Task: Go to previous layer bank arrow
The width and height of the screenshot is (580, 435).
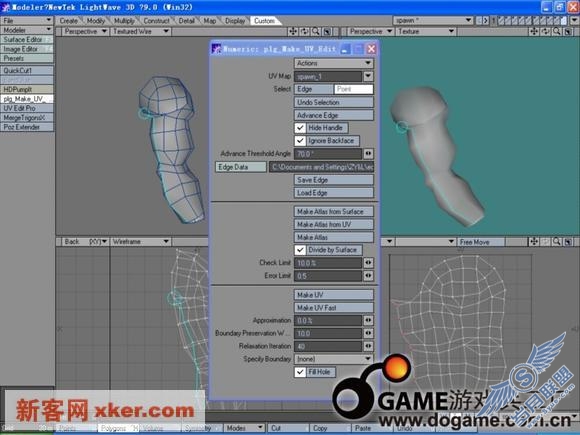Action: pos(479,20)
